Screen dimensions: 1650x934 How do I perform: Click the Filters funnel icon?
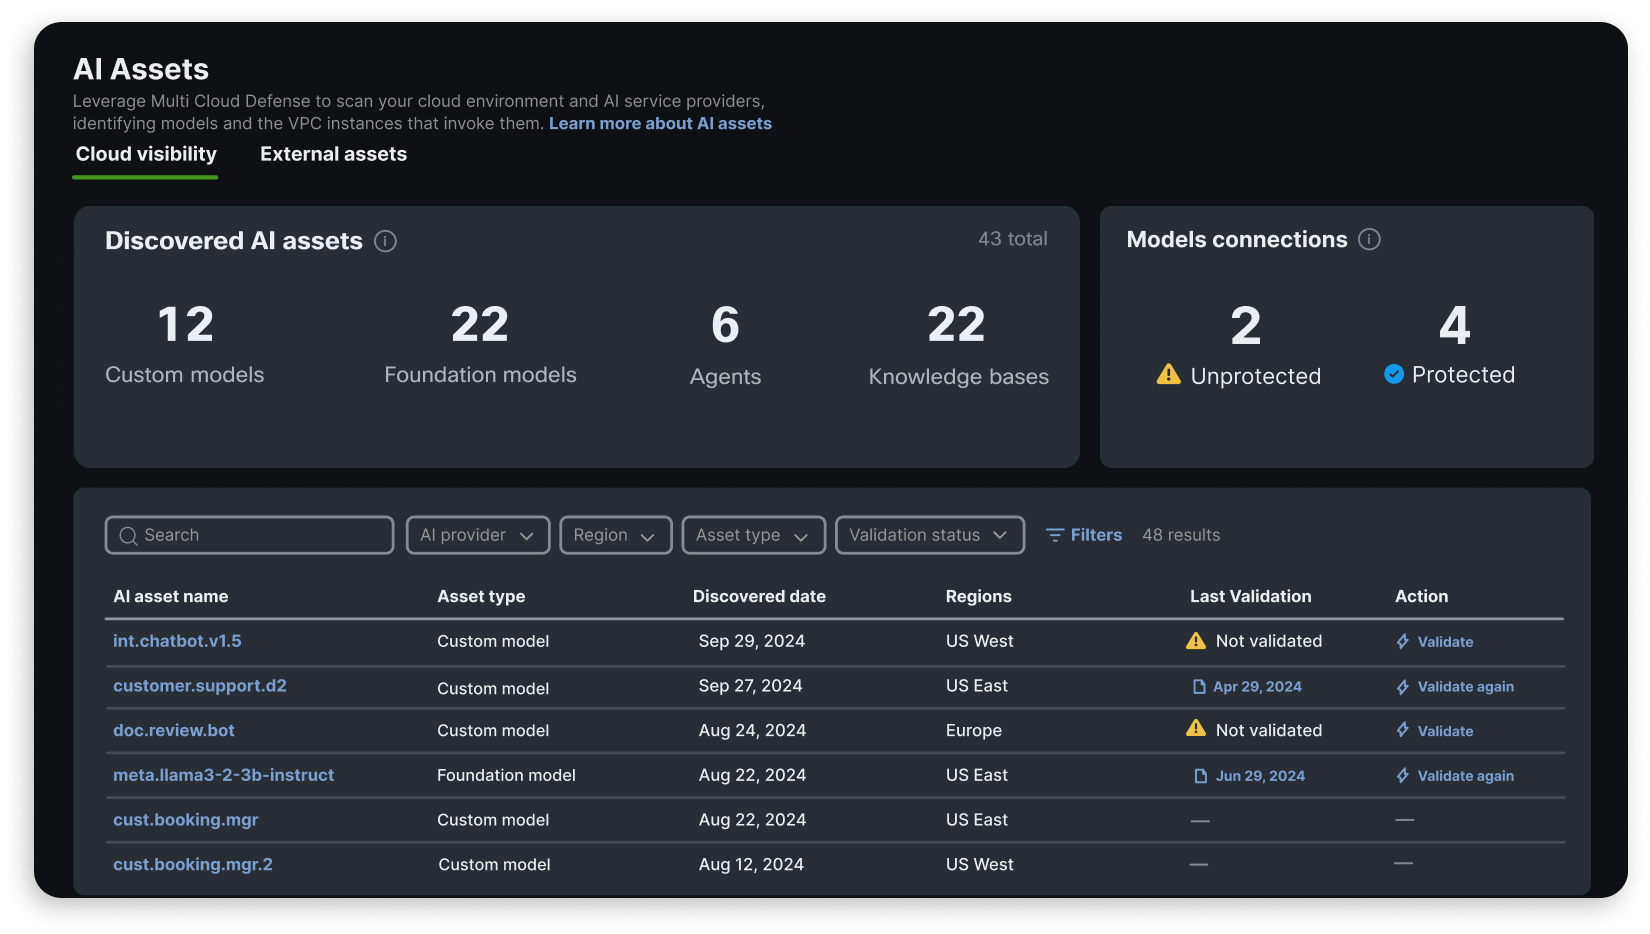click(1056, 535)
